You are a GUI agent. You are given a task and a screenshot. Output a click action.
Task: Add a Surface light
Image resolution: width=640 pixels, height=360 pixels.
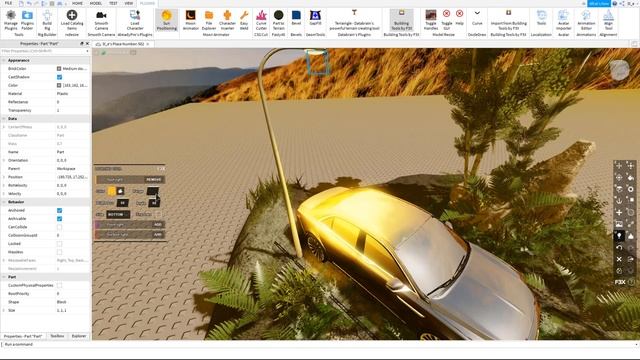pyautogui.click(x=158, y=235)
